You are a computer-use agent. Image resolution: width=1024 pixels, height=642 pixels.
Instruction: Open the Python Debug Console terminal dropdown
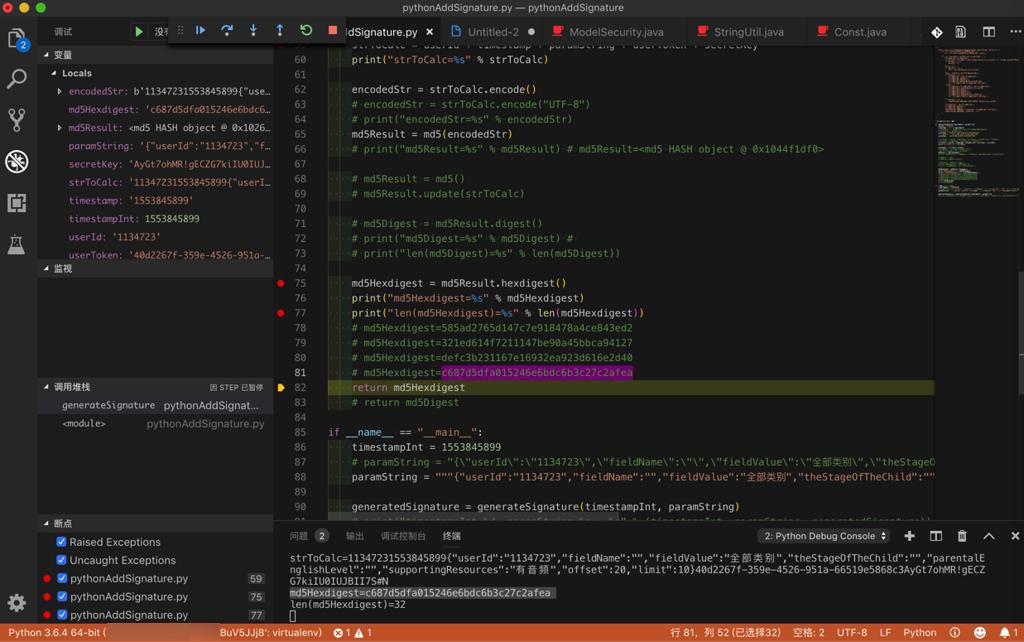825,536
